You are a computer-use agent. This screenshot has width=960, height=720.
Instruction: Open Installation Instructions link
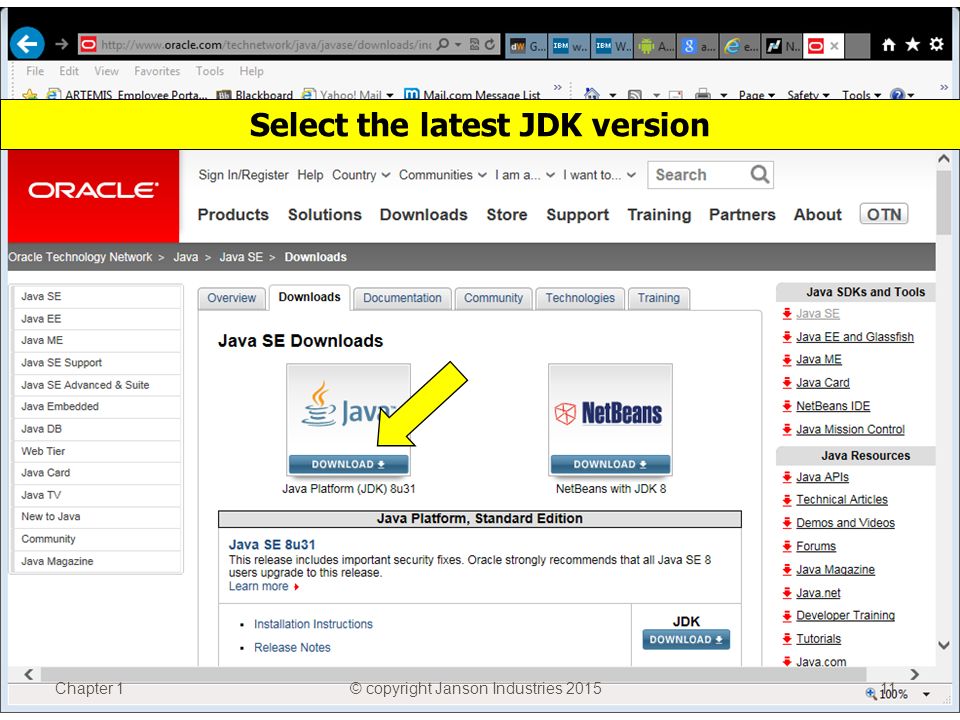tap(313, 624)
